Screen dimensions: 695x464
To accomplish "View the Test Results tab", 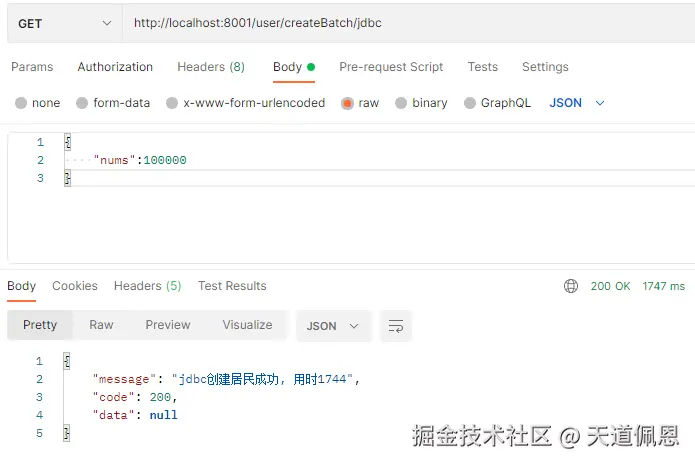I will point(232,286).
